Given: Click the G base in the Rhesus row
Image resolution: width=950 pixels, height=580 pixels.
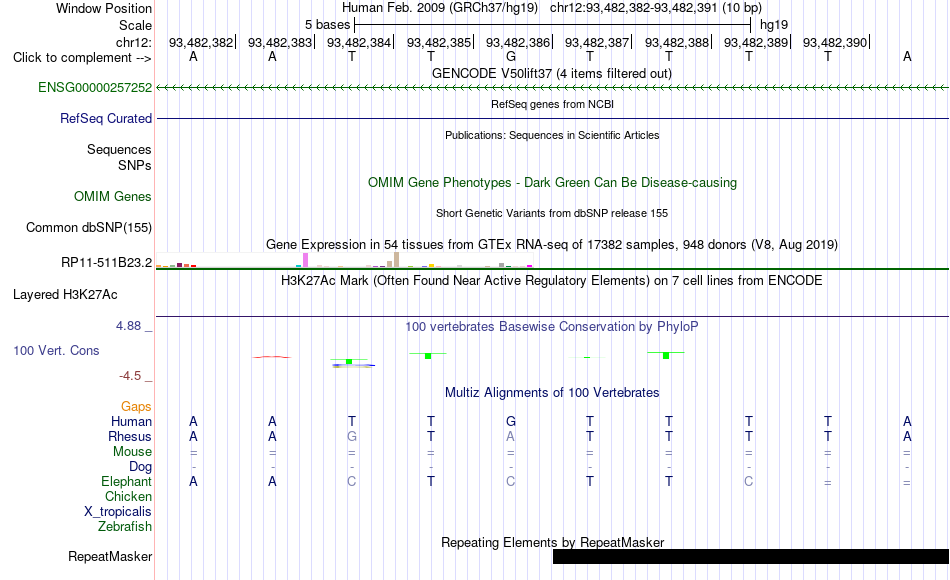Looking at the screenshot, I should coord(351,436).
